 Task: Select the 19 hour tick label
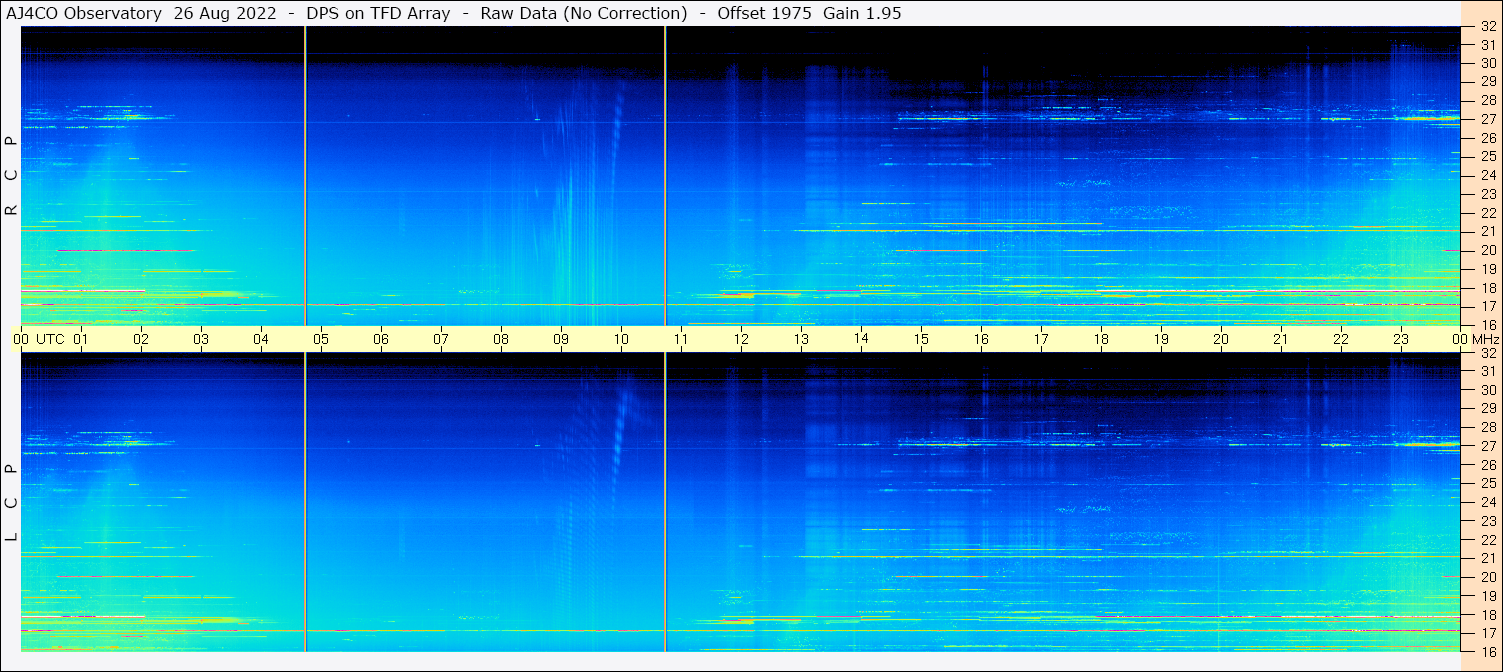[x=1161, y=339]
